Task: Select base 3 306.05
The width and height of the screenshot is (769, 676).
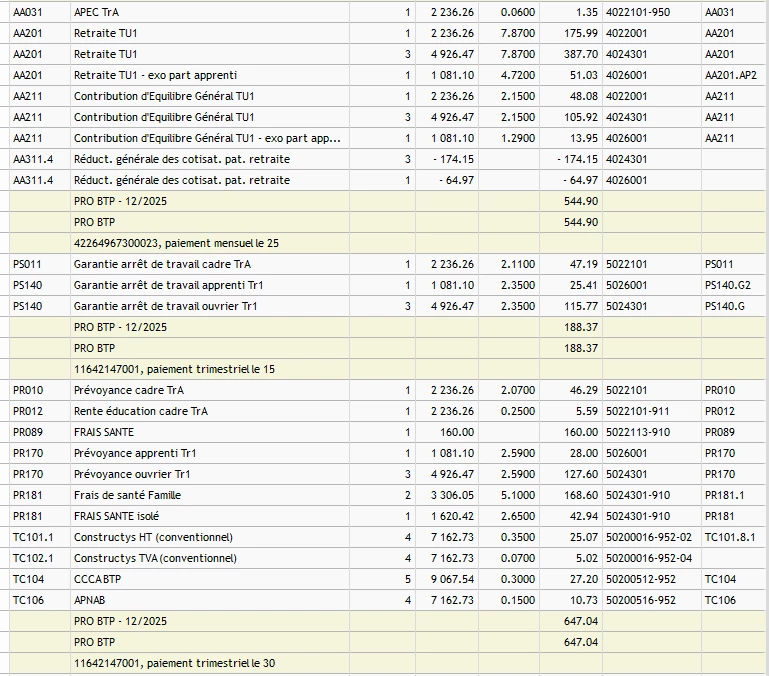Action: tap(452, 495)
